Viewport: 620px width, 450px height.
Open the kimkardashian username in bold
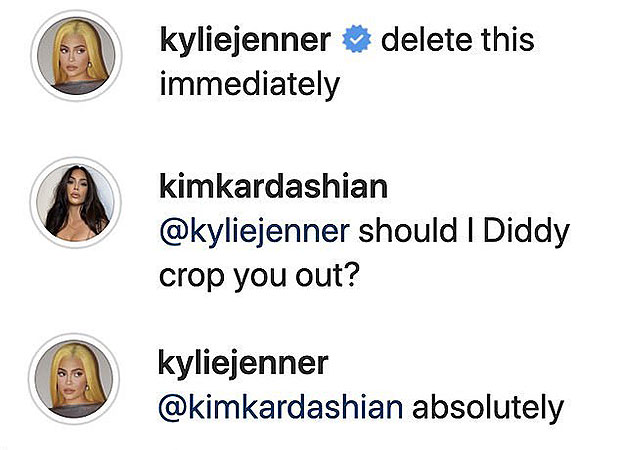274,187
